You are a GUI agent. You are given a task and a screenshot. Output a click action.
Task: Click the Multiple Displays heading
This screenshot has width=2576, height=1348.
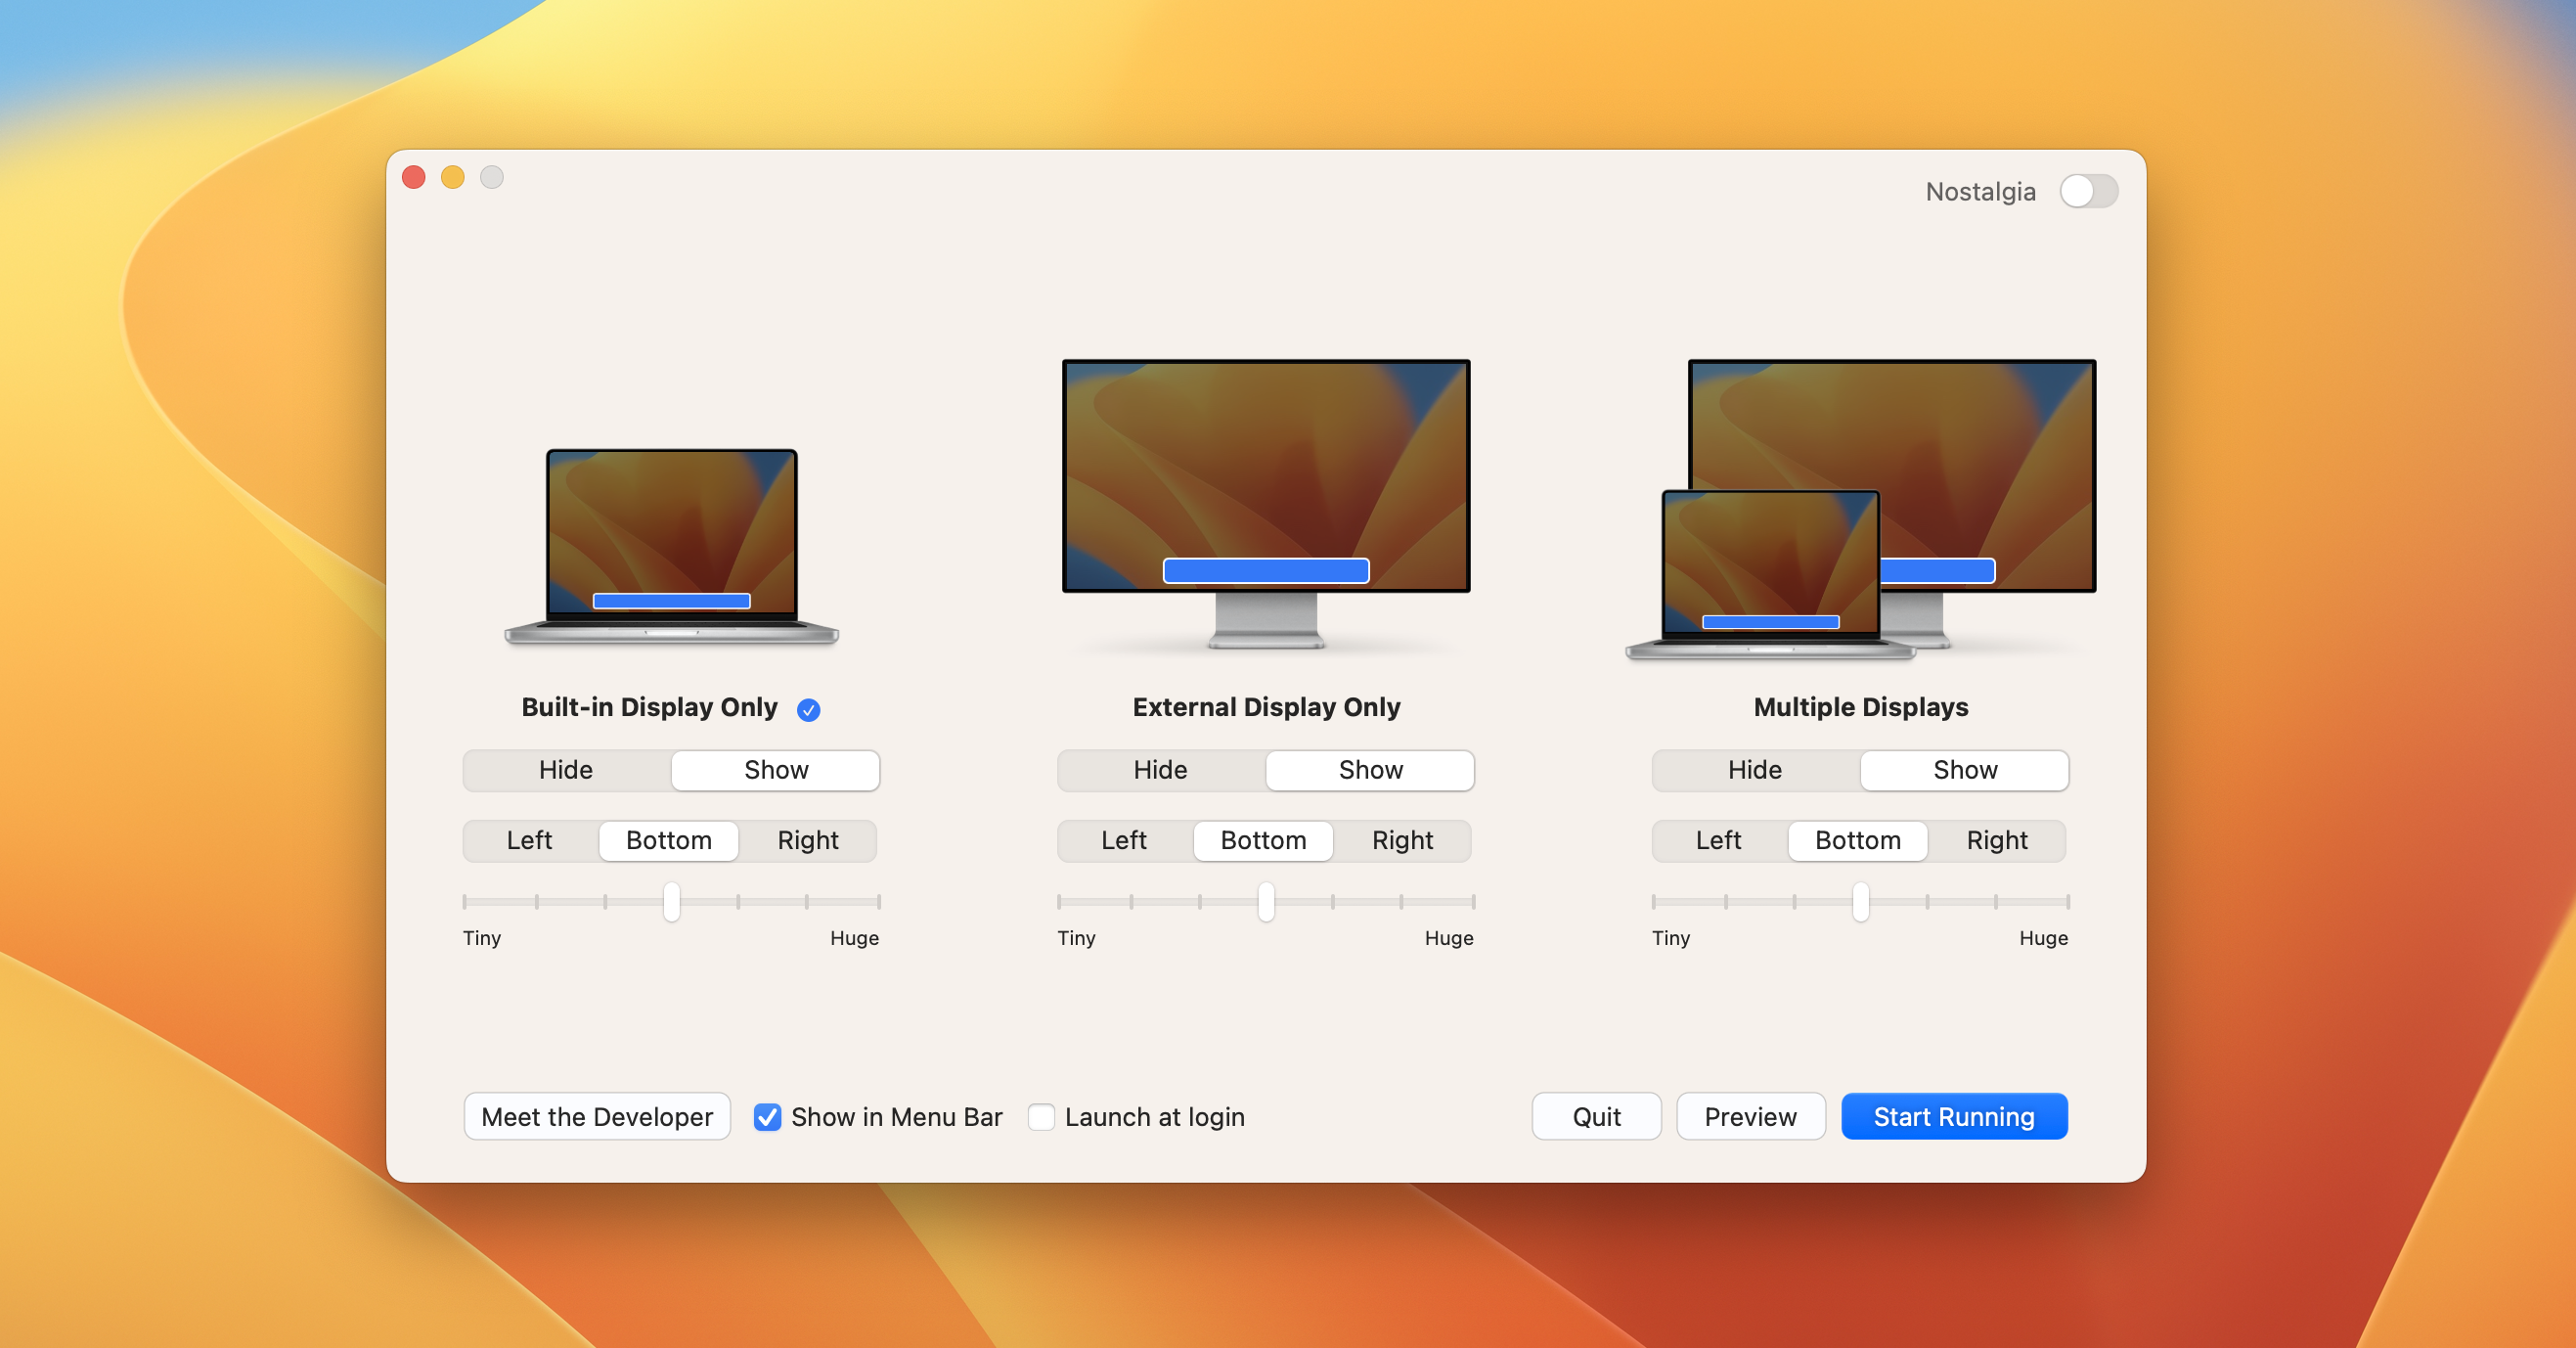(x=1861, y=707)
